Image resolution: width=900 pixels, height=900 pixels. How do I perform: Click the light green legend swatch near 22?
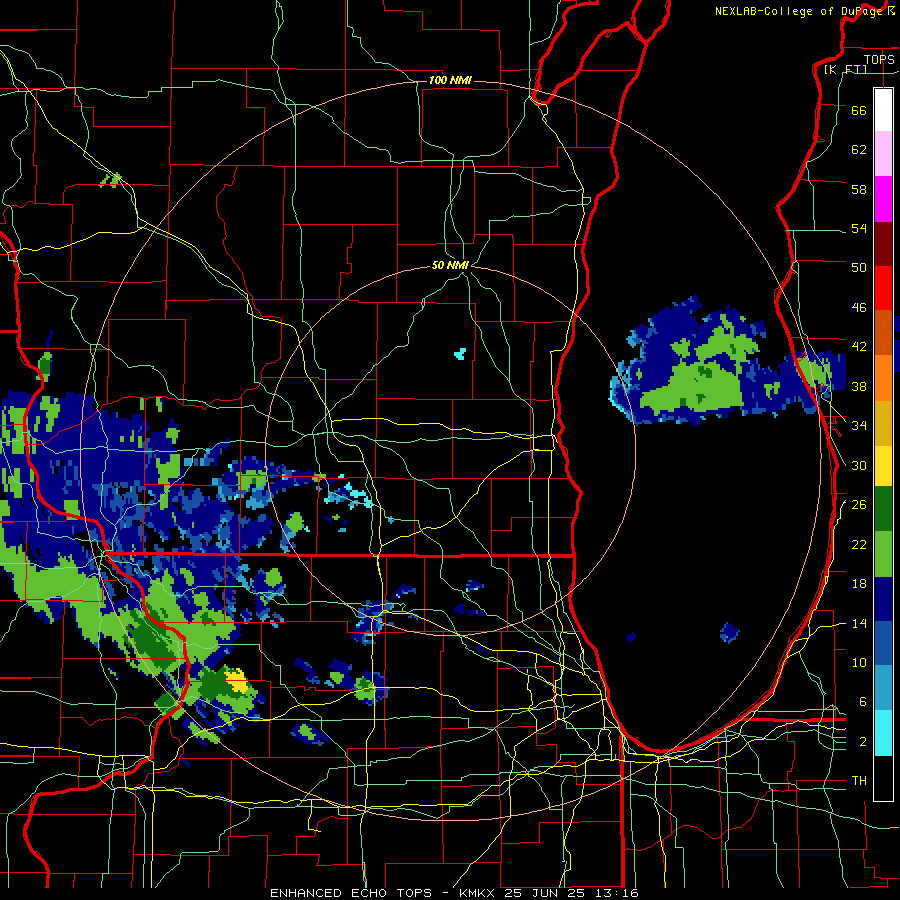(x=883, y=553)
